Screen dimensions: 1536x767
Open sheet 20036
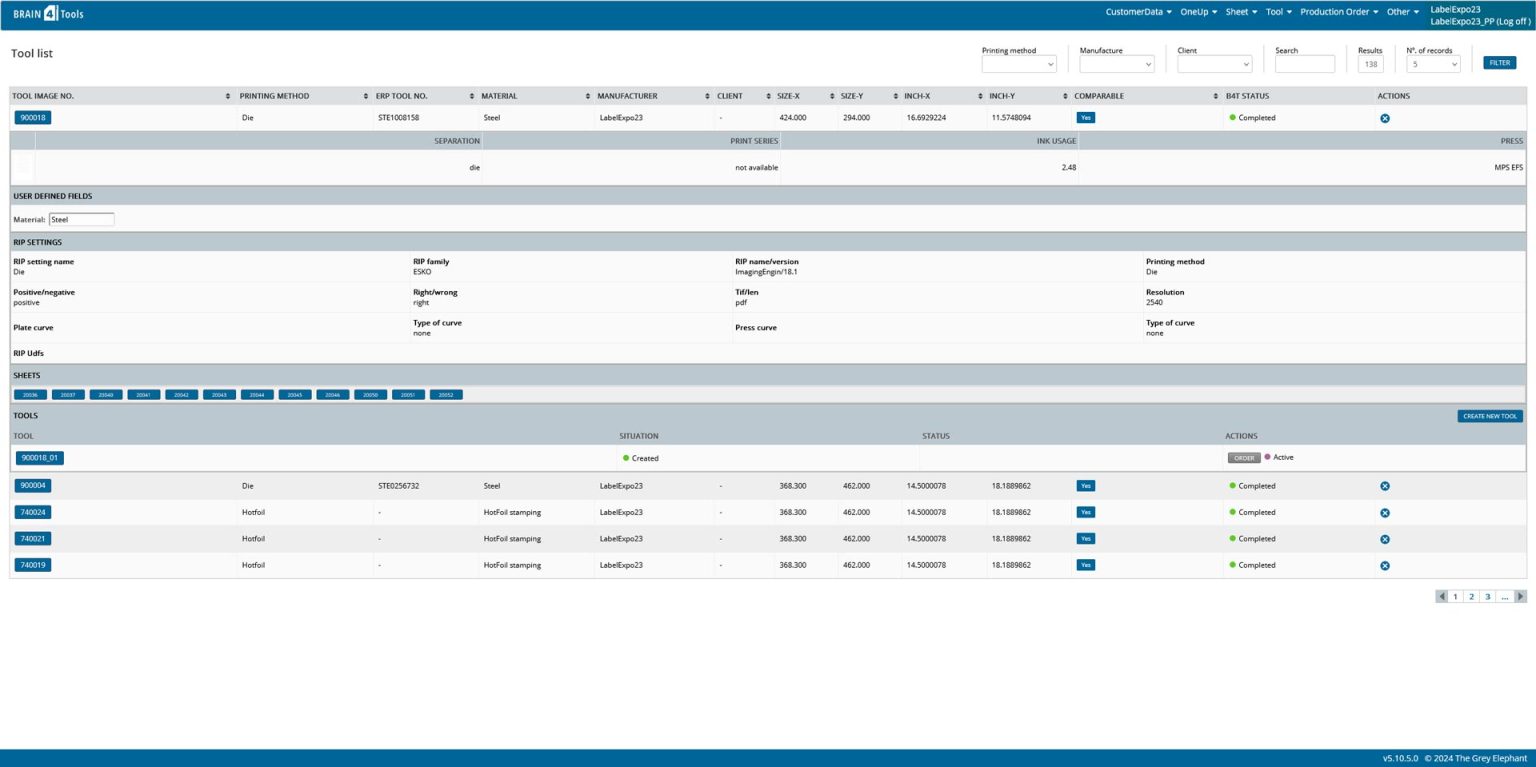30,395
